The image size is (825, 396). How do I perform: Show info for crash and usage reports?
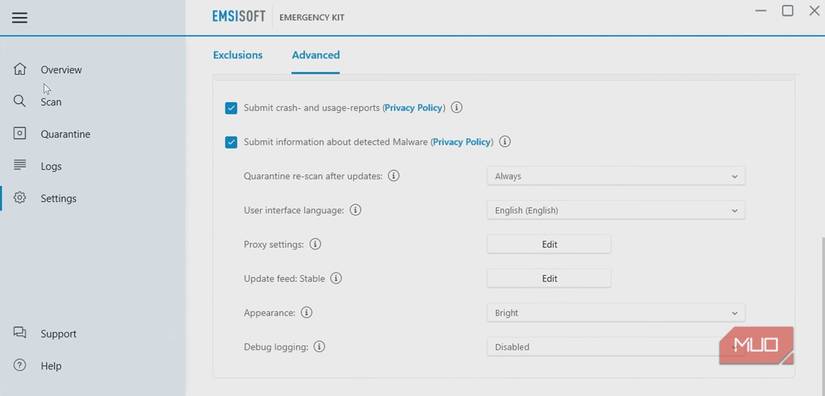pyautogui.click(x=457, y=107)
